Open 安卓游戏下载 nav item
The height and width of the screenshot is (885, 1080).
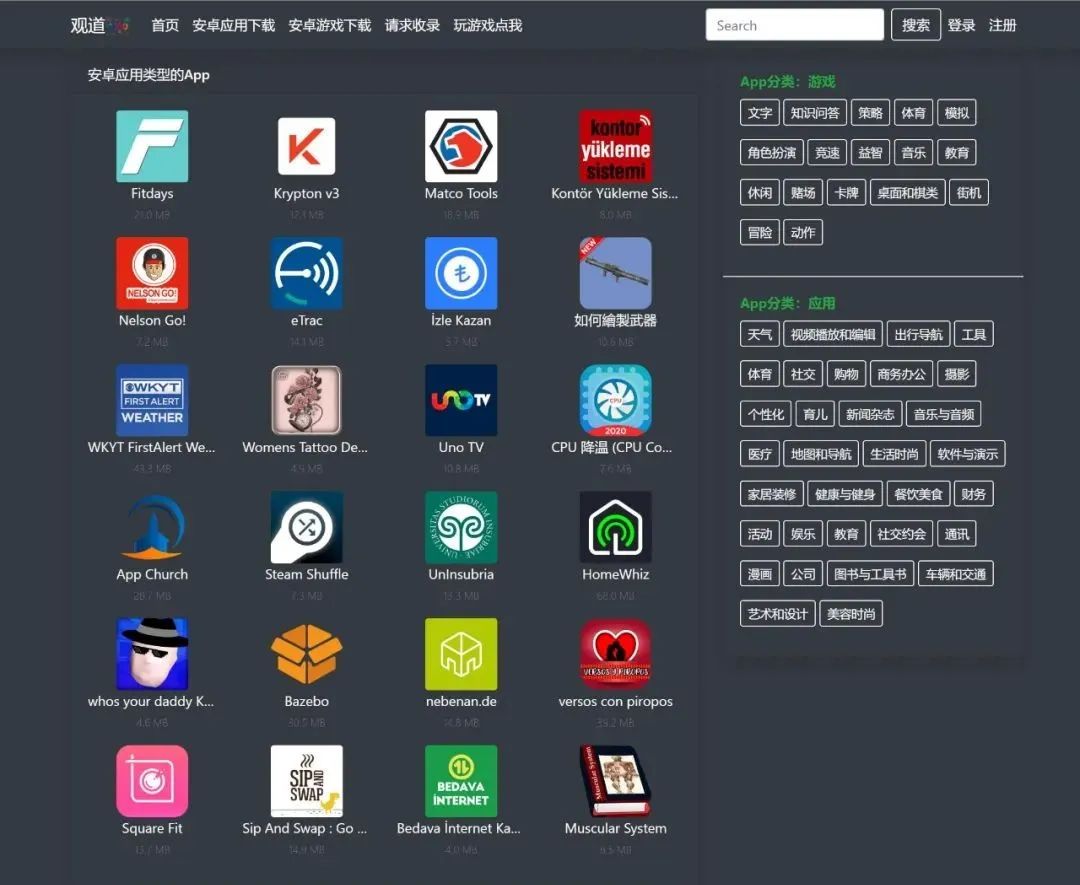coord(329,25)
